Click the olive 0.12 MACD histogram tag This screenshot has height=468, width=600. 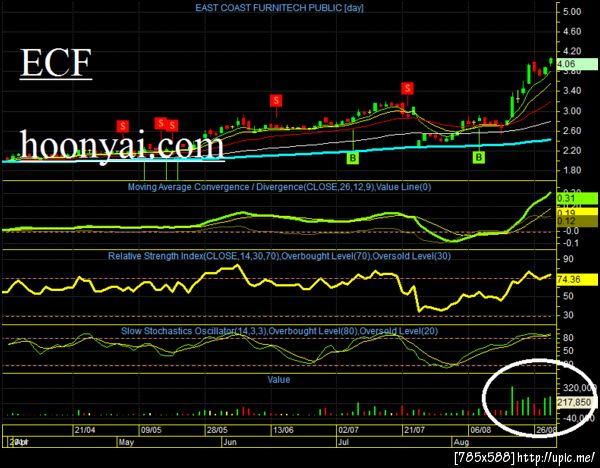(577, 221)
